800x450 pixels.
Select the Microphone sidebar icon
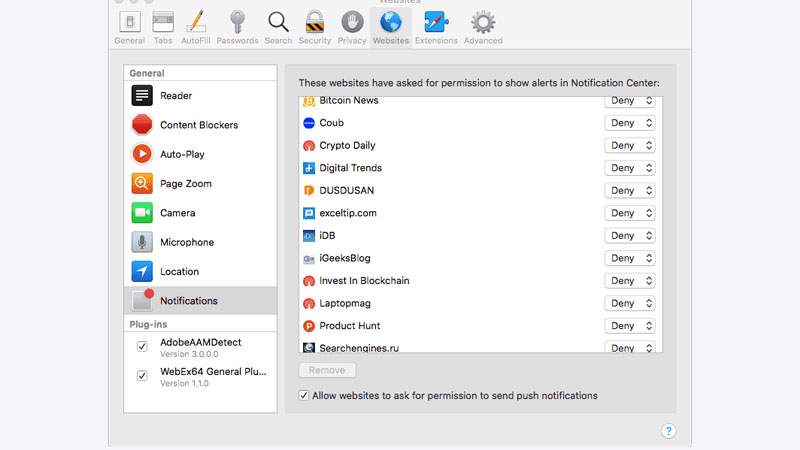click(x=142, y=242)
